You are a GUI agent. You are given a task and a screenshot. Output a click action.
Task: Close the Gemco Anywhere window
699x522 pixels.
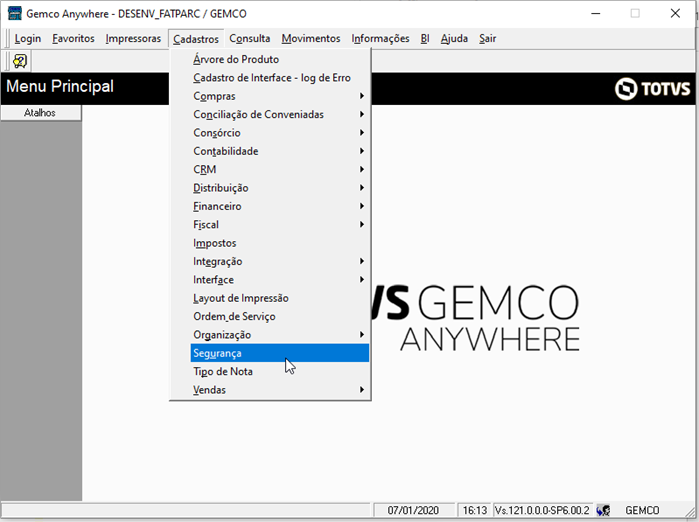675,13
